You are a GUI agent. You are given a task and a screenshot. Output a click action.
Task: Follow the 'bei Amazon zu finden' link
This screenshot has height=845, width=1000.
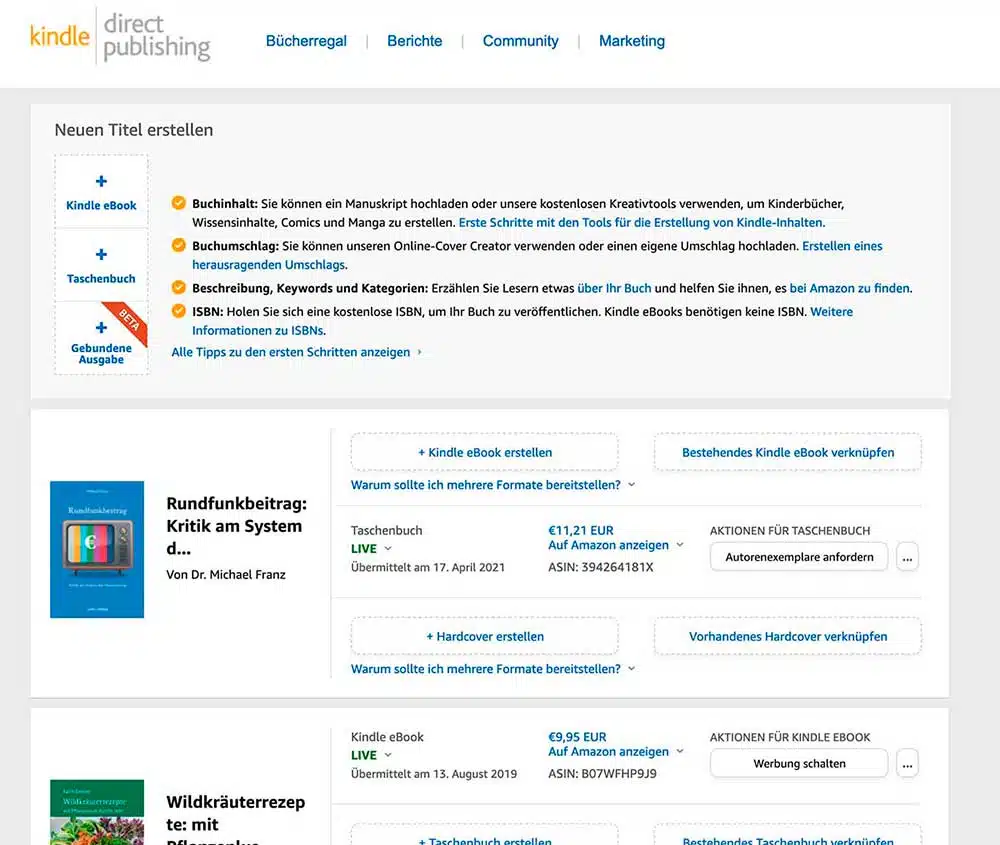(849, 288)
